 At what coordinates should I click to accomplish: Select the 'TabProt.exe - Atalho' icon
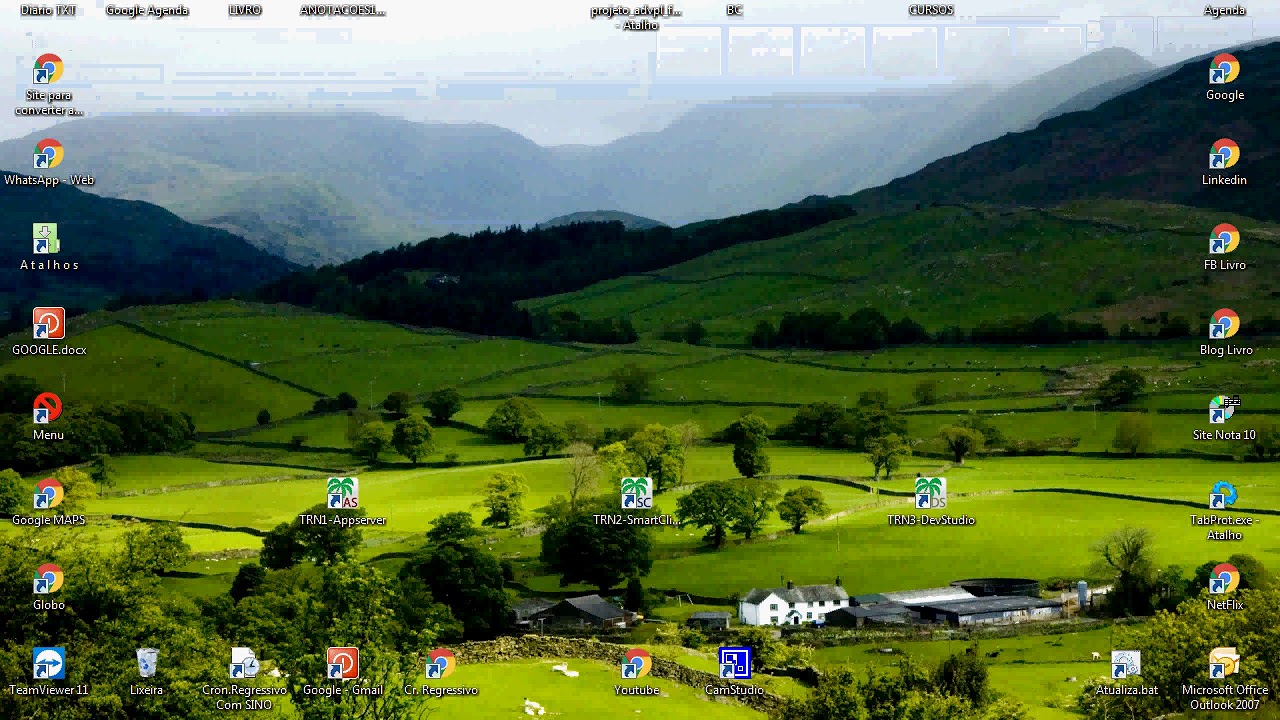click(x=1224, y=496)
